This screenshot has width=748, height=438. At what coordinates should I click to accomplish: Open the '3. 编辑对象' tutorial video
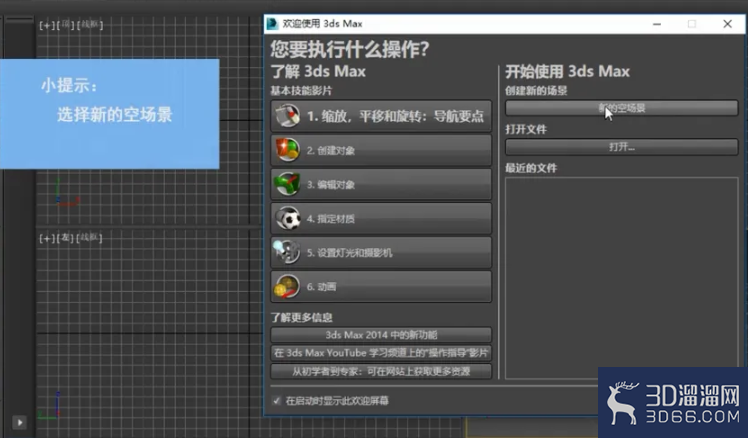(381, 184)
